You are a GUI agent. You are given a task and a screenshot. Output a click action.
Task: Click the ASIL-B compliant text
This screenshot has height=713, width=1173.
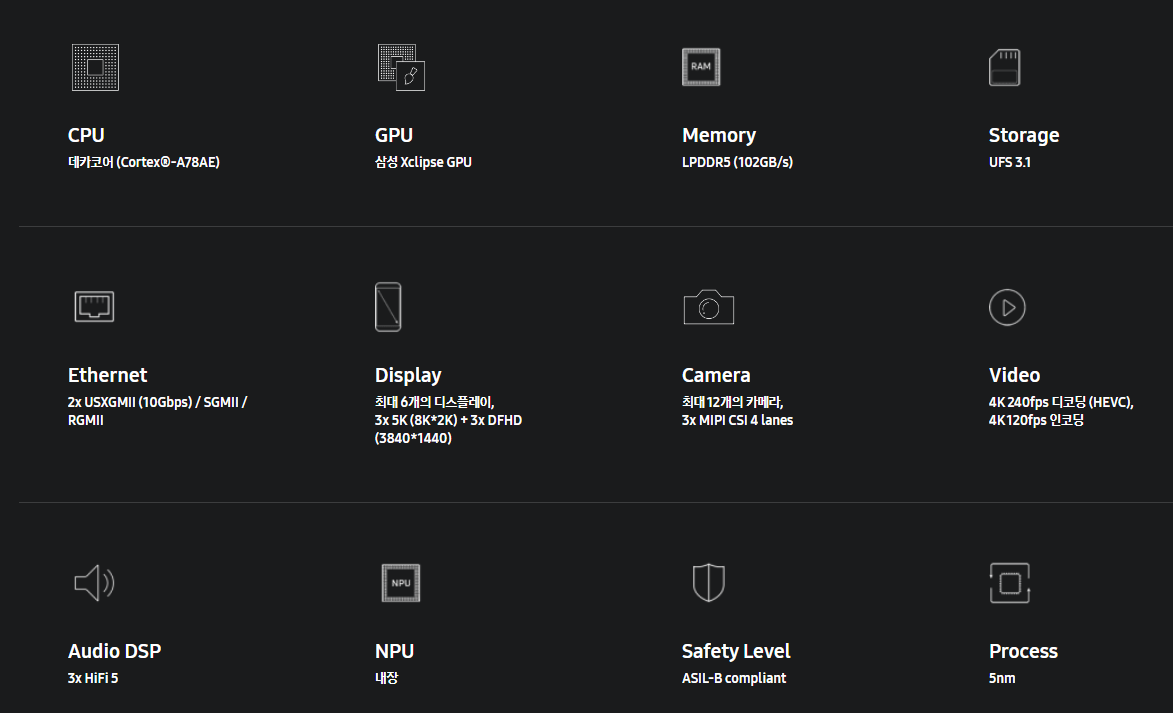[x=733, y=678]
